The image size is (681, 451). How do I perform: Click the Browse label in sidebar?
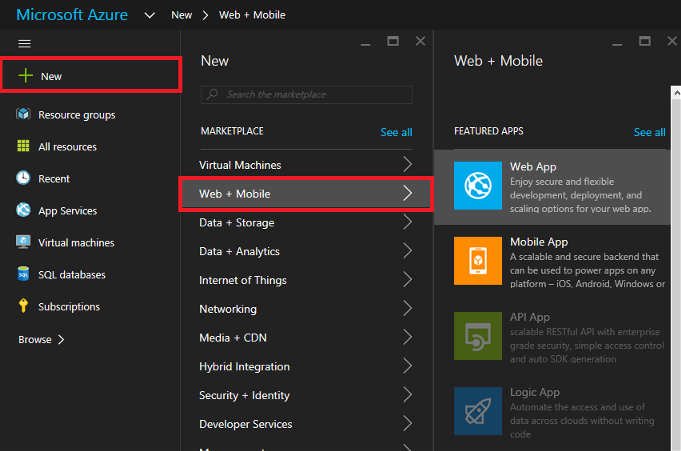(35, 339)
